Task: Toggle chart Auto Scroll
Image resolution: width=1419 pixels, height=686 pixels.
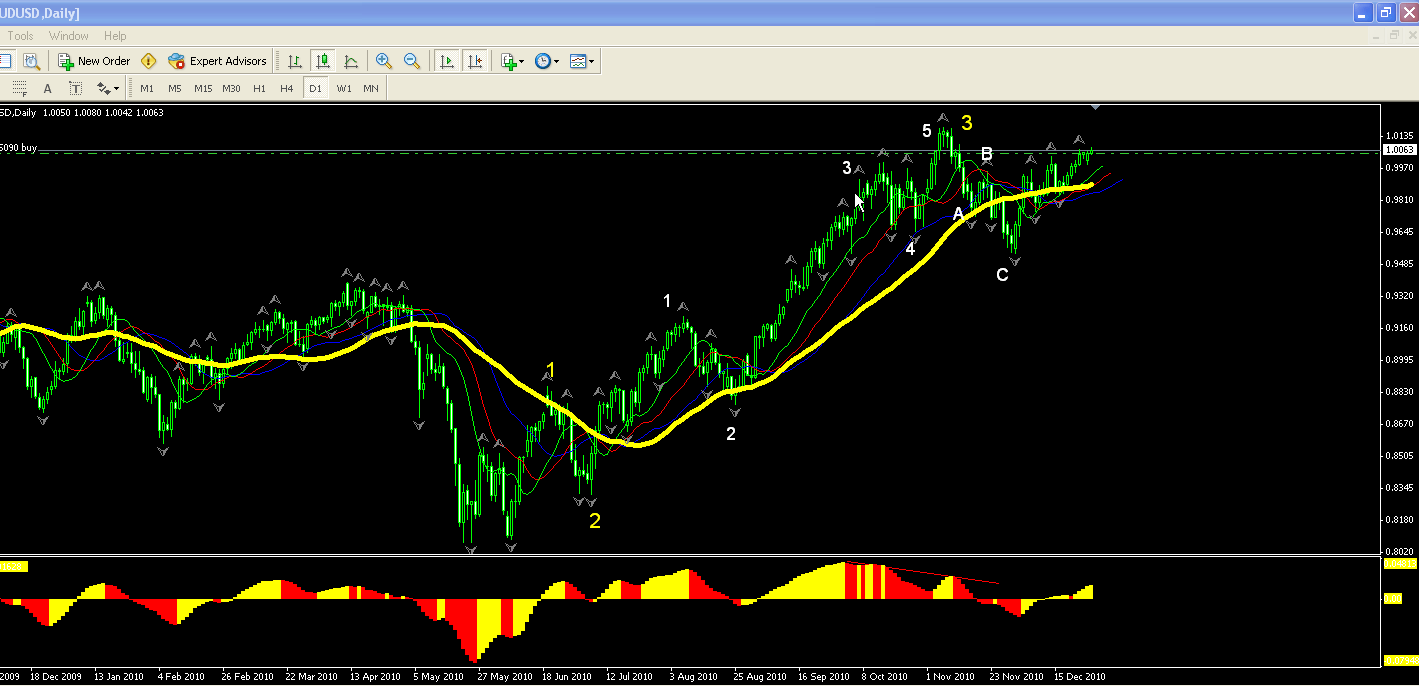Action: pos(446,61)
